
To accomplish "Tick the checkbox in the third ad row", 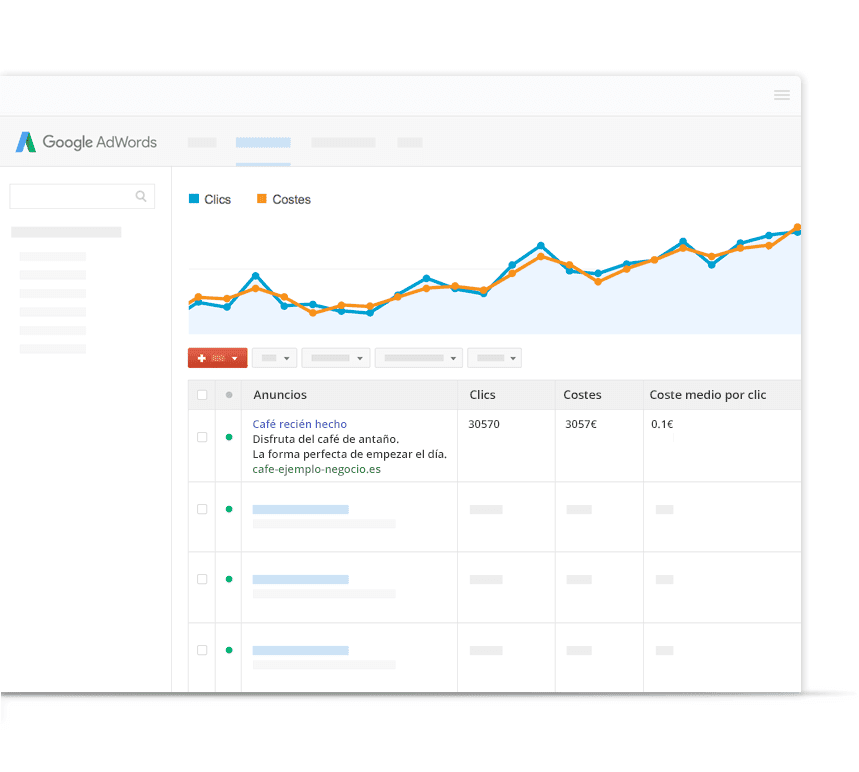I will point(202,579).
